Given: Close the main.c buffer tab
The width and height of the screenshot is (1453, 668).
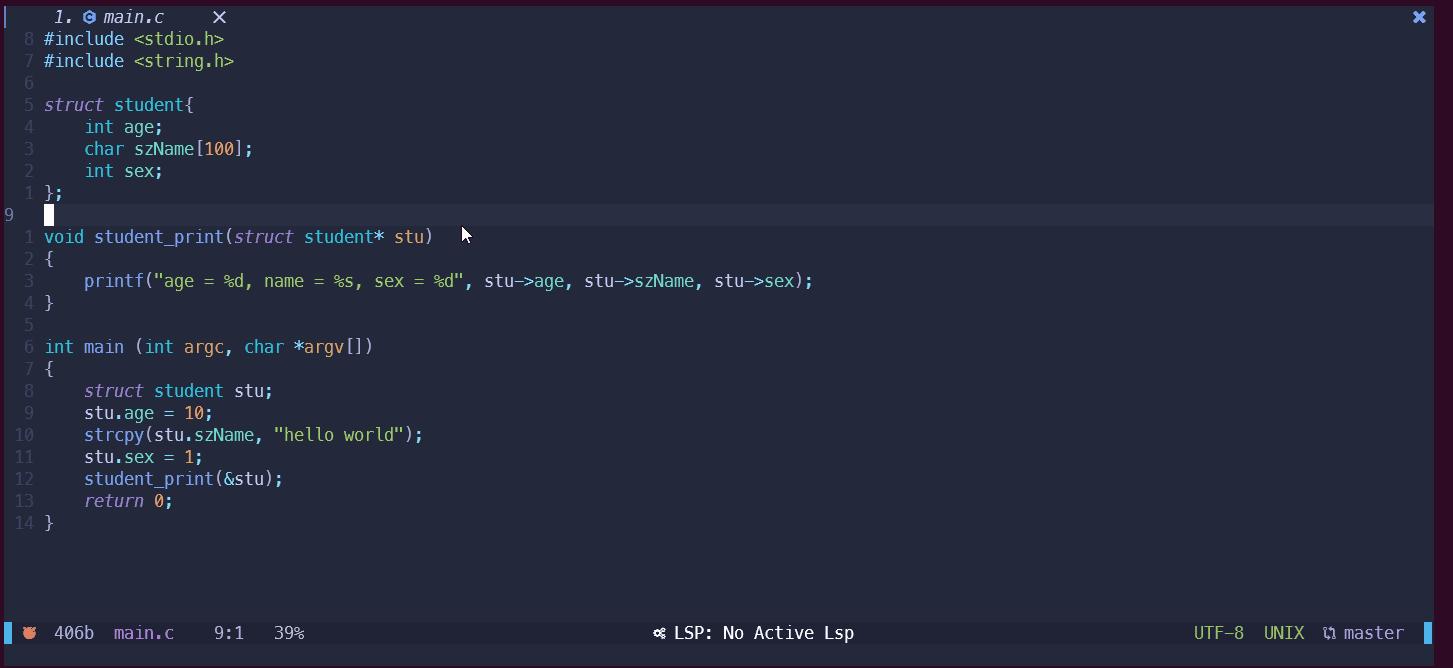Looking at the screenshot, I should [x=219, y=17].
